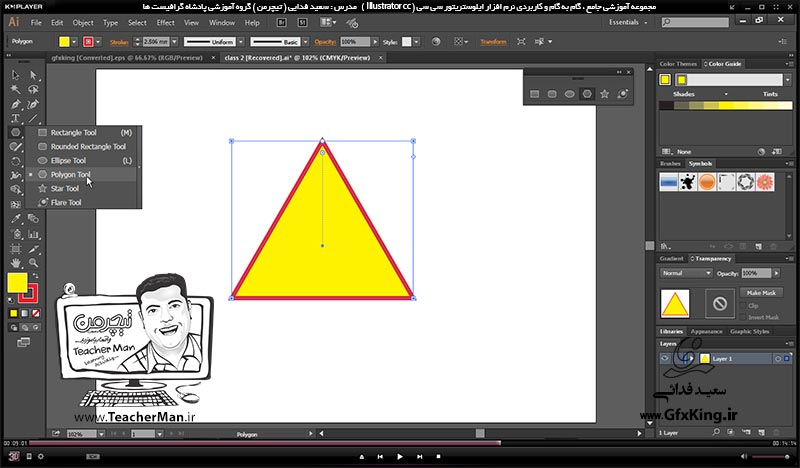Click the new layer icon in Layers panel
800x468 pixels.
click(761, 432)
